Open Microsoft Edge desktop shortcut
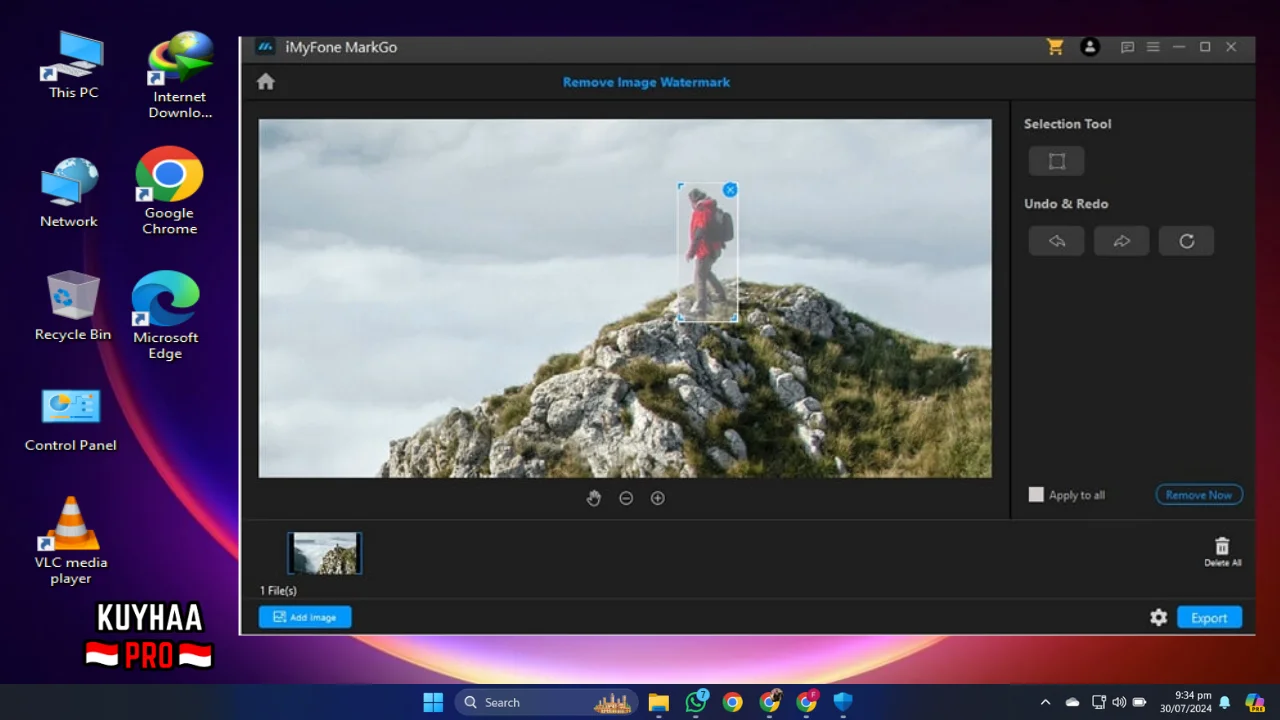Screen dimensions: 1280x720 click(166, 315)
